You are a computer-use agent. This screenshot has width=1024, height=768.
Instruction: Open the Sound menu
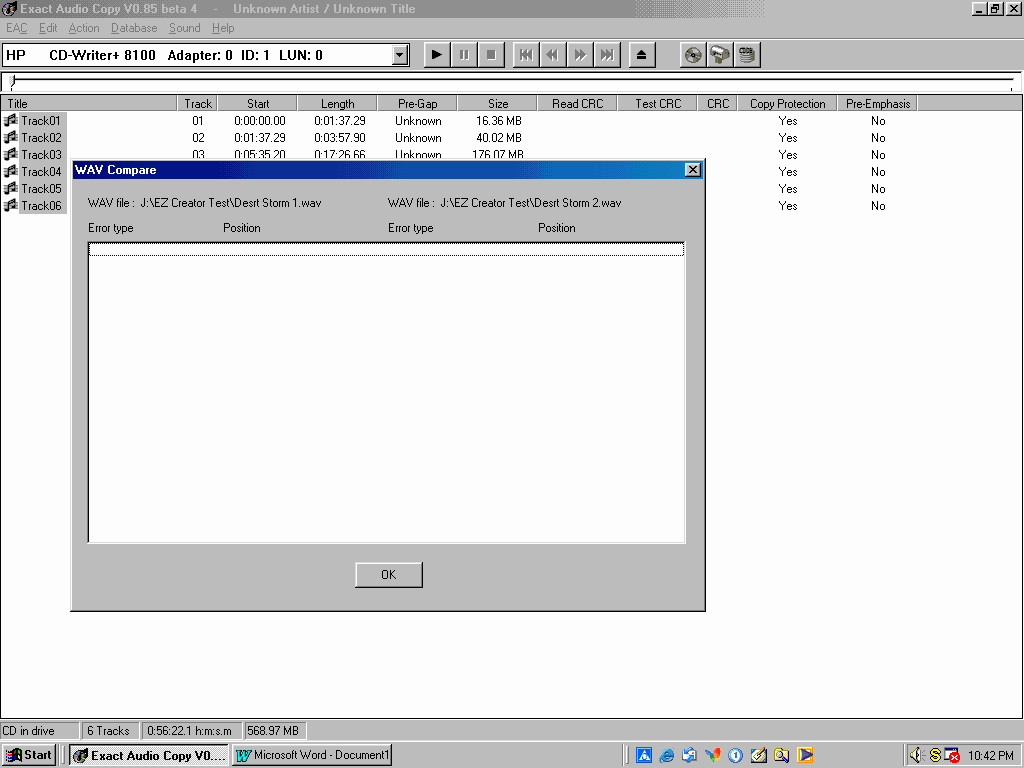(184, 28)
